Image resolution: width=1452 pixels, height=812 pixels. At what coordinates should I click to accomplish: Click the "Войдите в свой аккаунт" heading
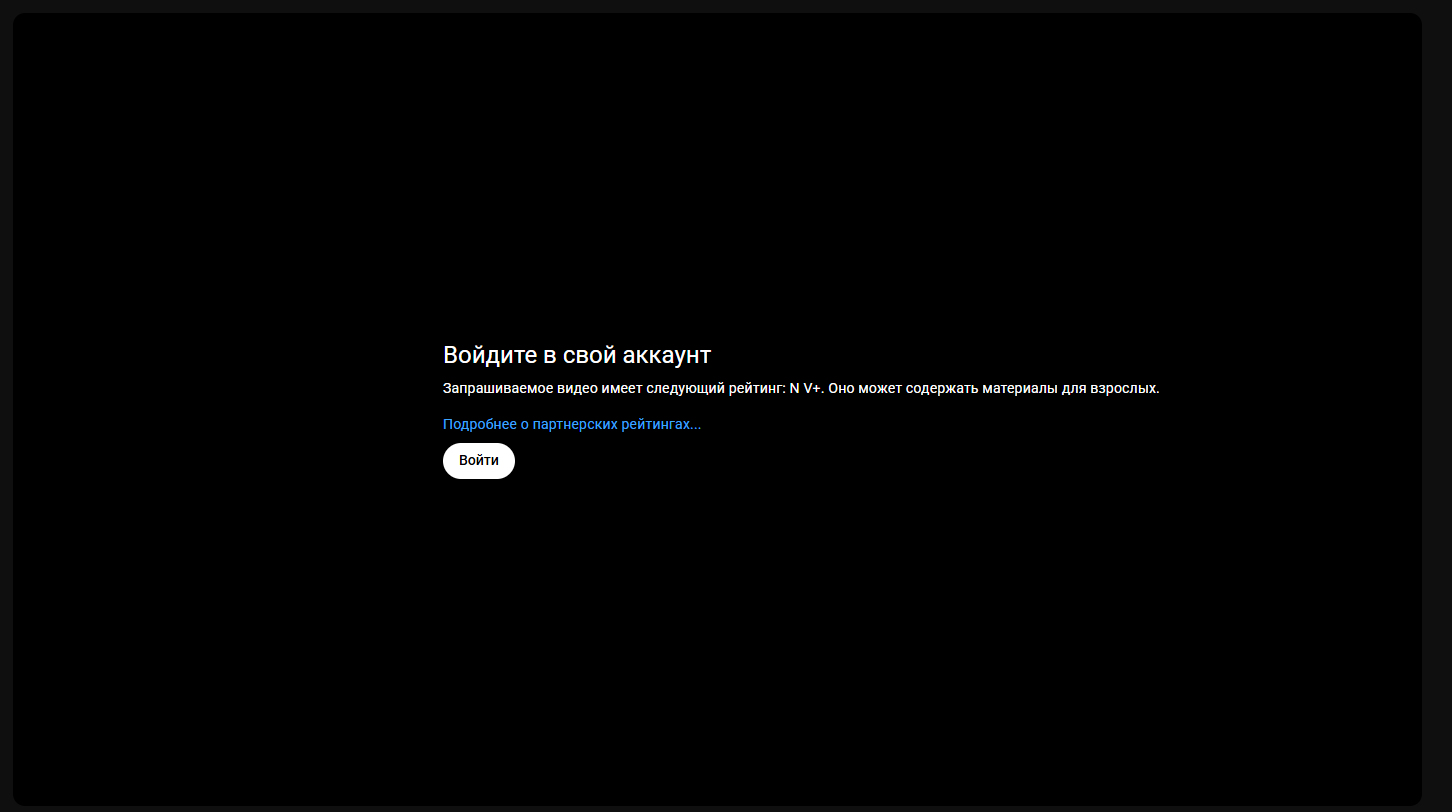576,355
